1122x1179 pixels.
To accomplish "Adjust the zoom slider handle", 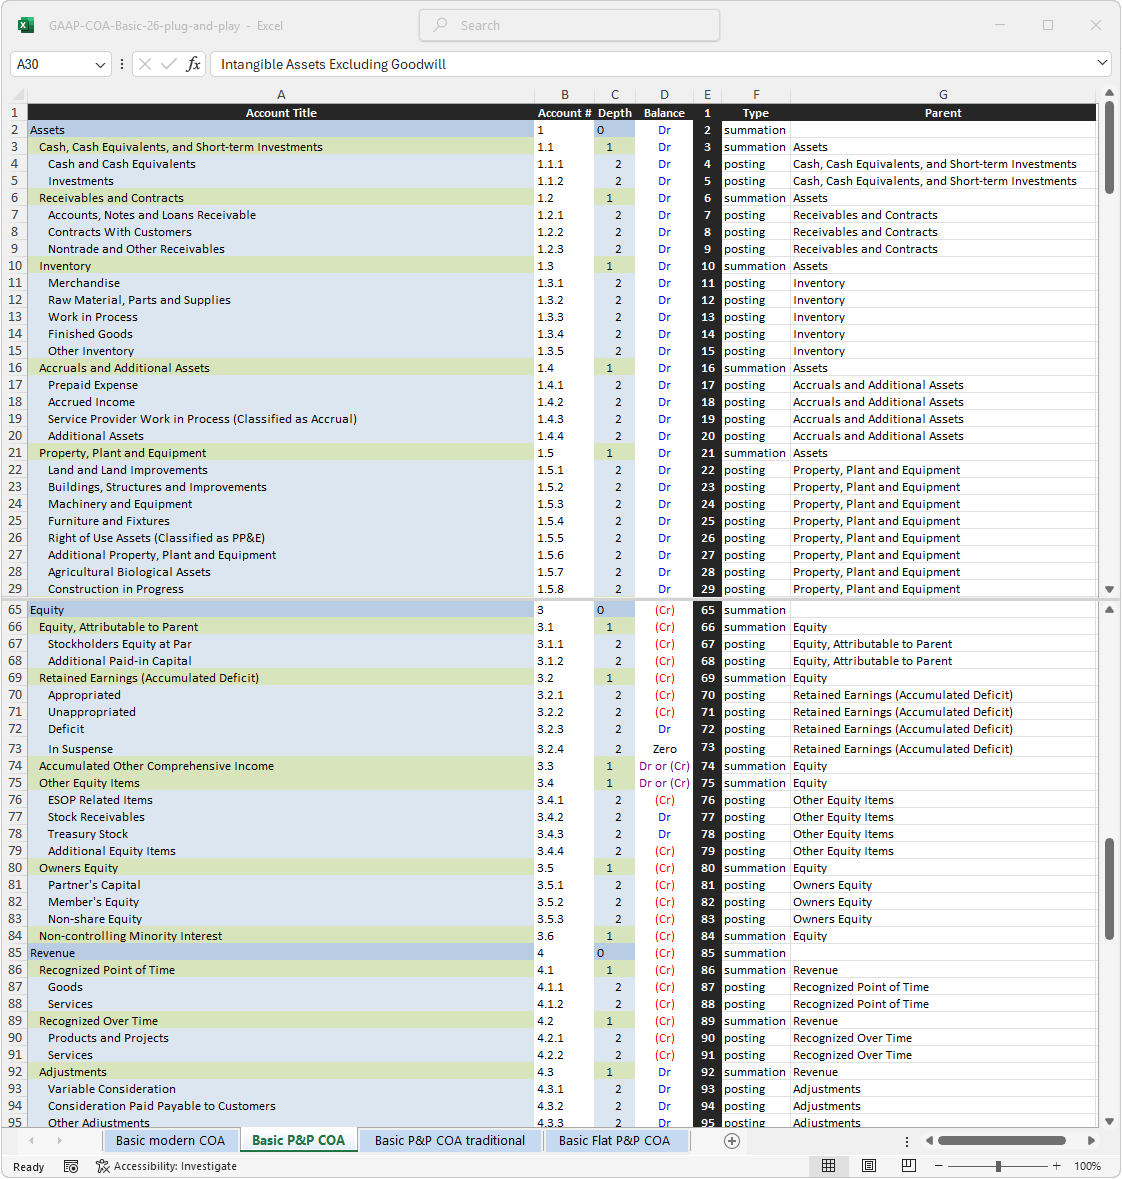I will click(x=998, y=1166).
